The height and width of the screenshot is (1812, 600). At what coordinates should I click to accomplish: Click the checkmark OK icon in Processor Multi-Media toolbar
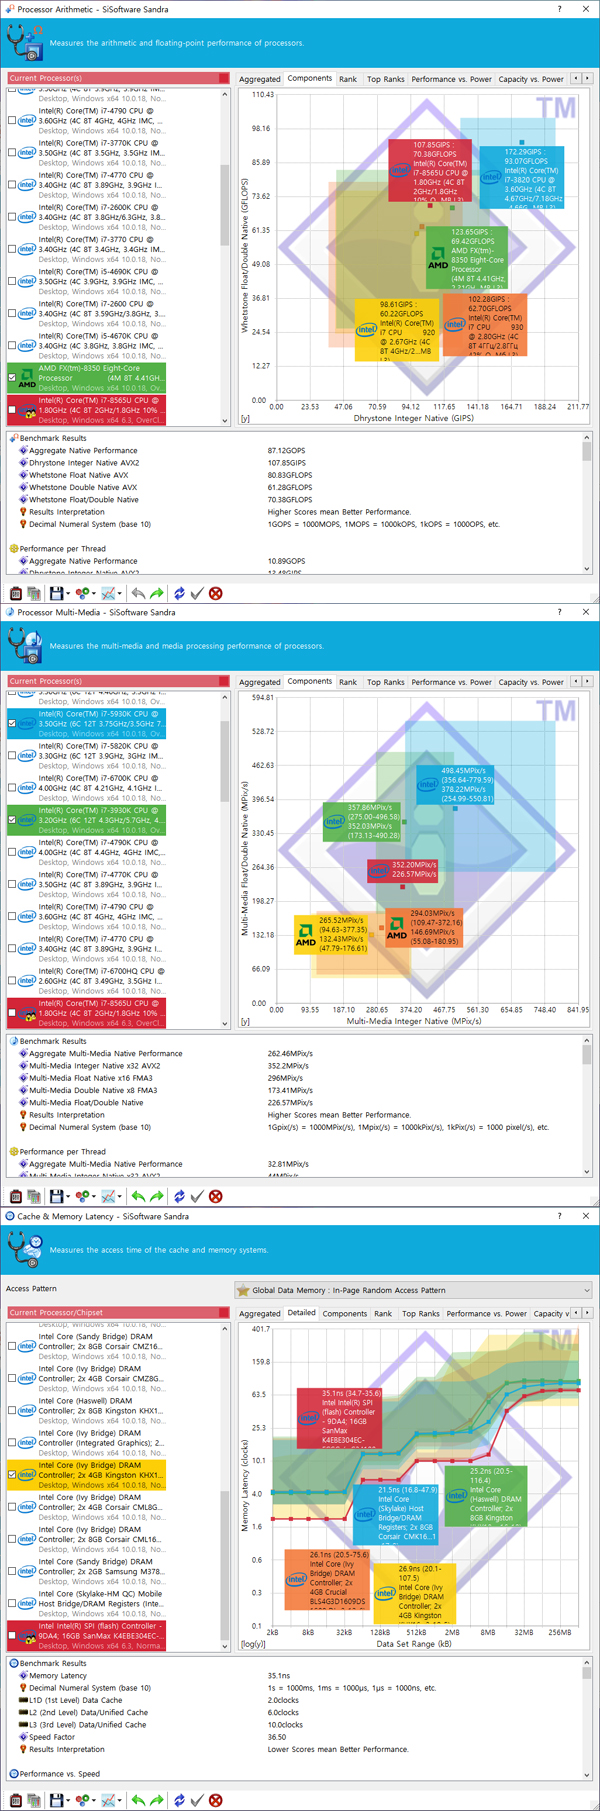point(197,1196)
